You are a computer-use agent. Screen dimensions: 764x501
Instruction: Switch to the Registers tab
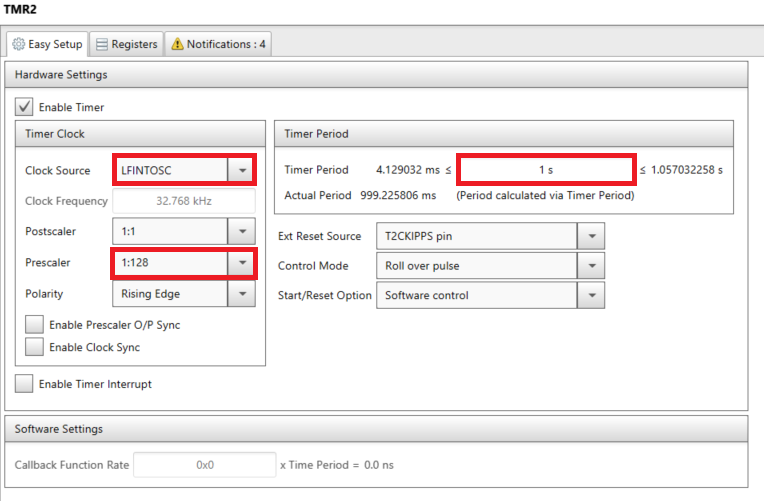point(126,44)
